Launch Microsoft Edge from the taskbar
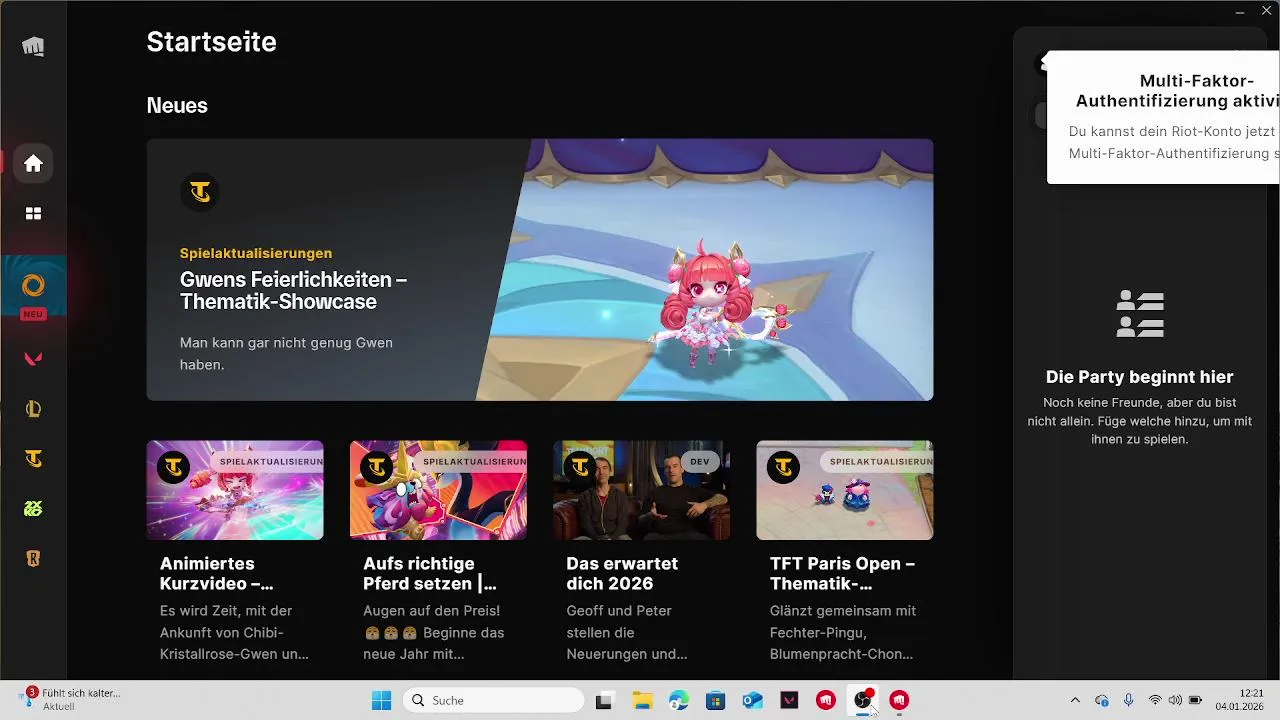The height and width of the screenshot is (720, 1280). [x=678, y=700]
